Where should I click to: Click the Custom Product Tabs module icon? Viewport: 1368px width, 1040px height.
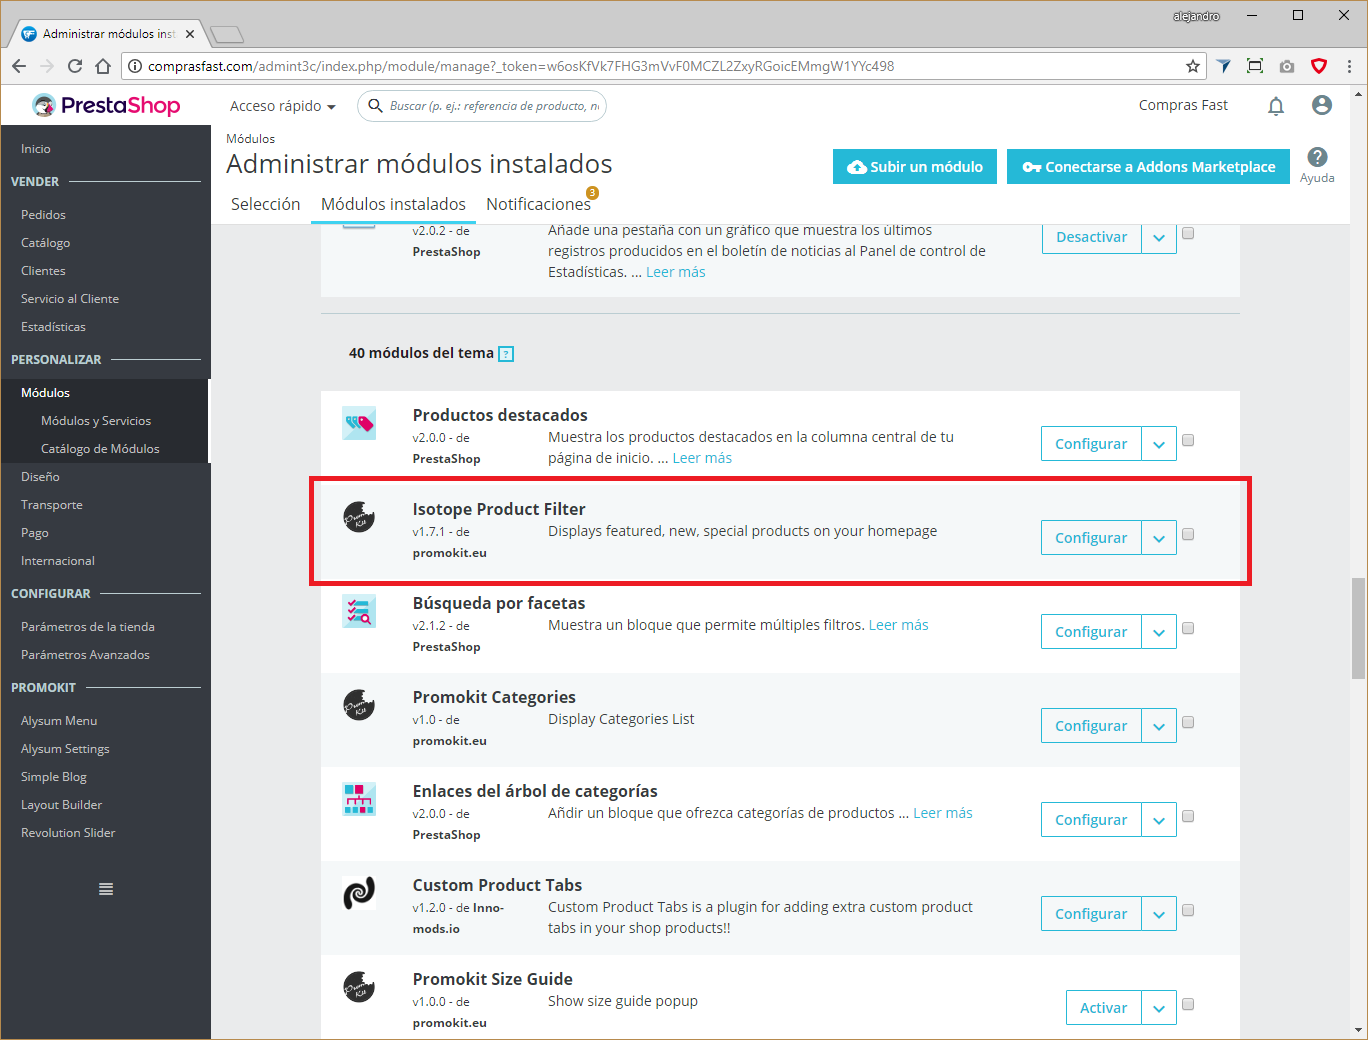(x=359, y=893)
